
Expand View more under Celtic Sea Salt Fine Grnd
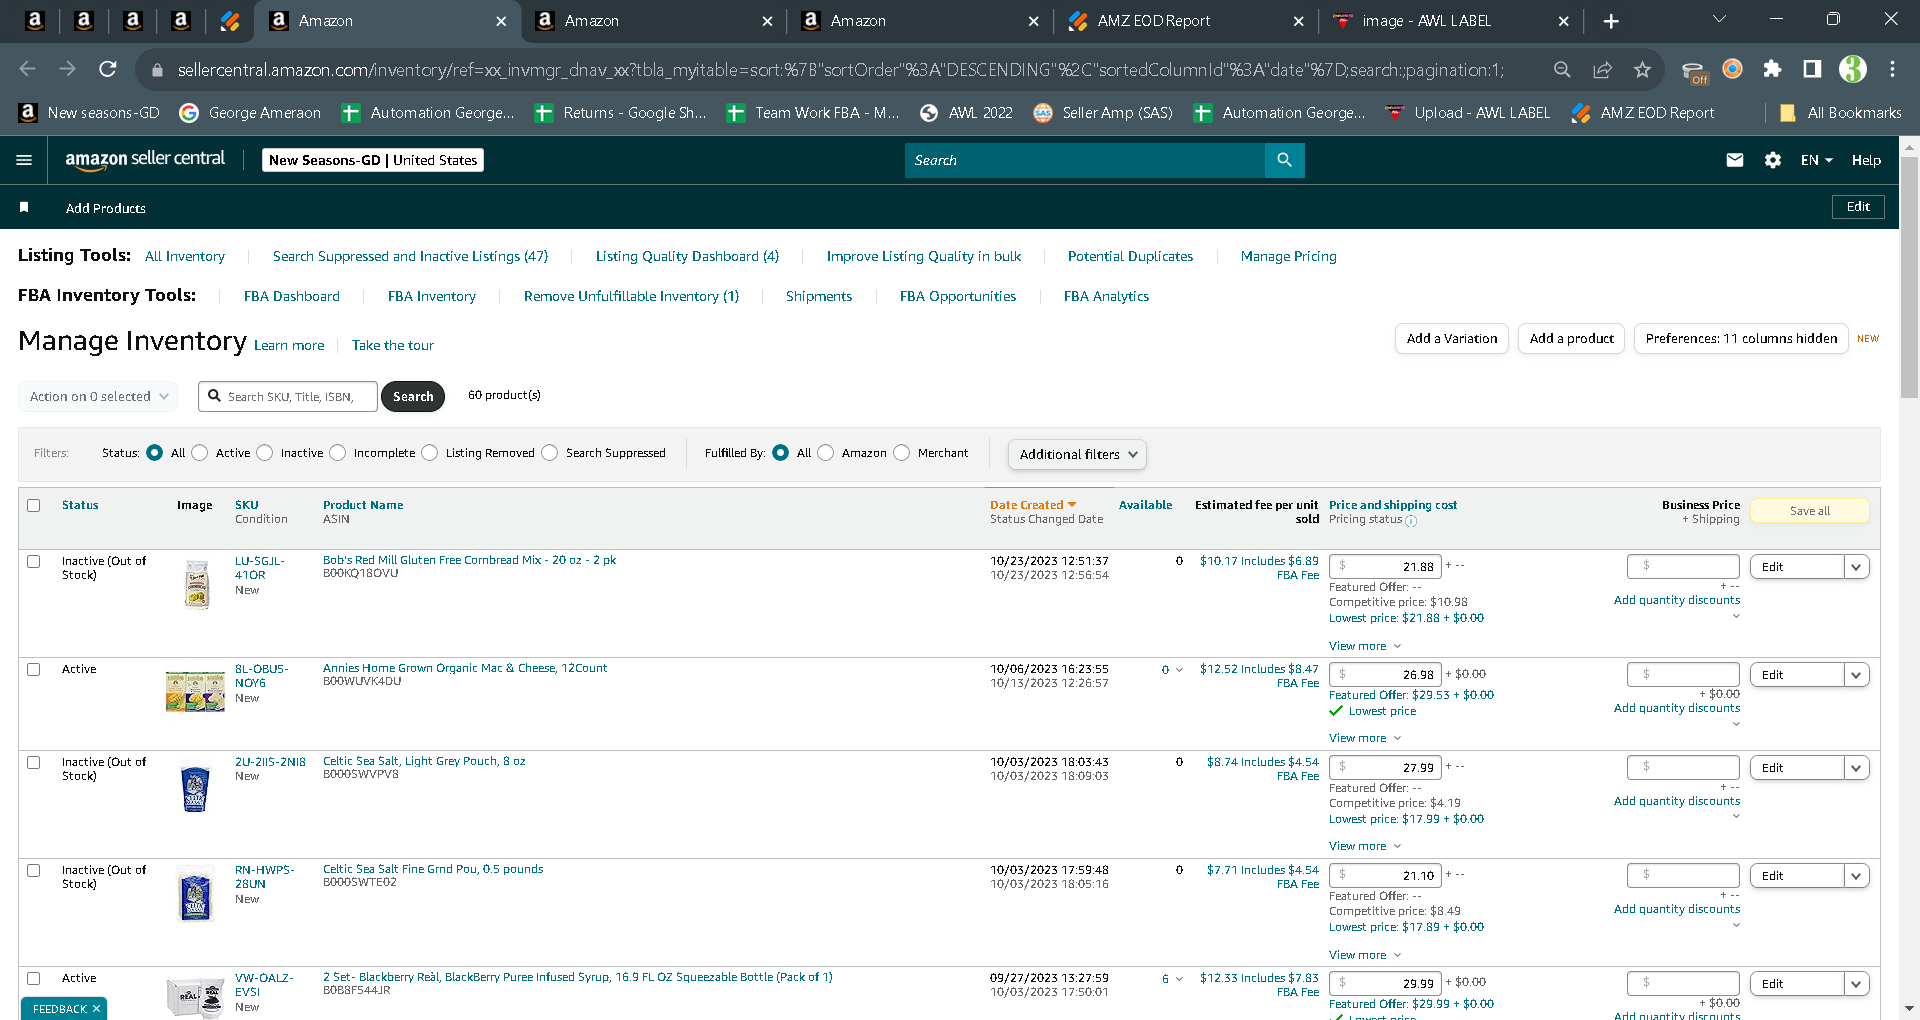click(1364, 955)
